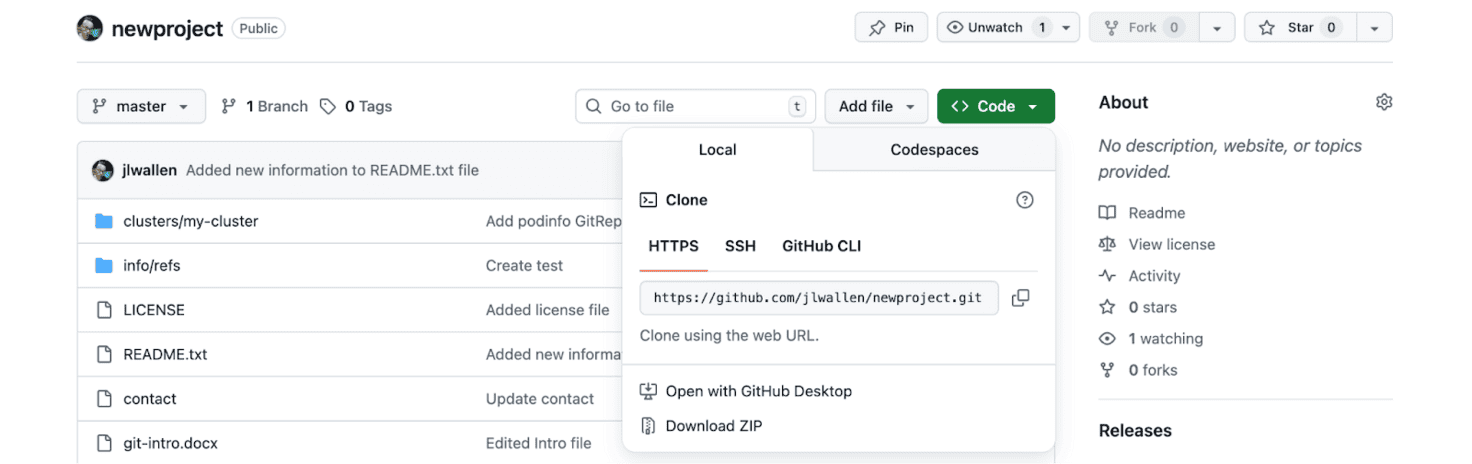Click the clusters/my-cluster folder icon
Screen dimensions: 1472x464
104,221
